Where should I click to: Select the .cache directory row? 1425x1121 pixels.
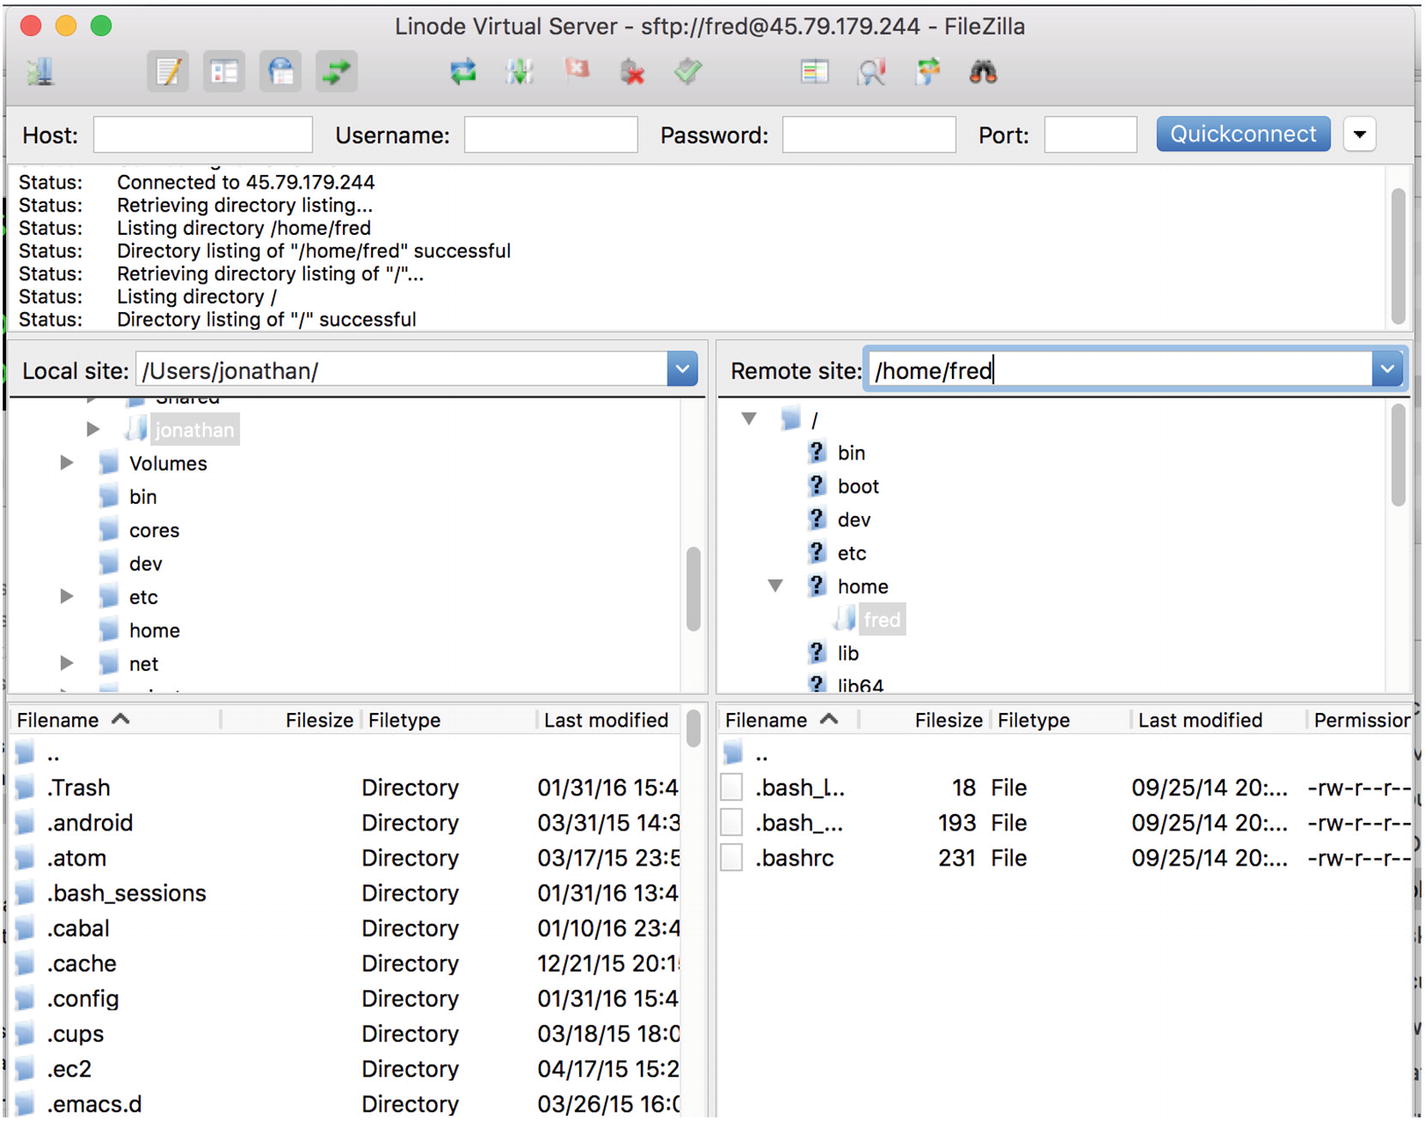point(346,963)
